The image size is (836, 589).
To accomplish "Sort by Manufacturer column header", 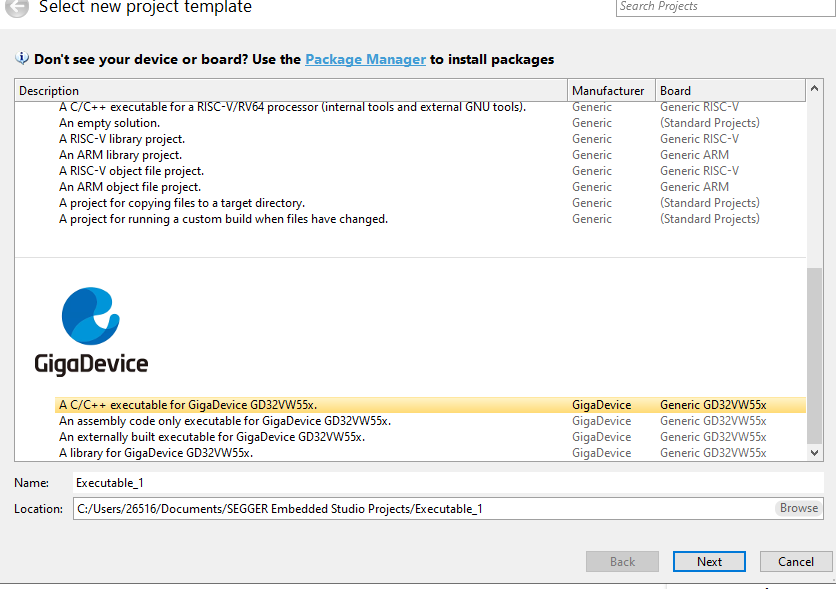I will click(612, 91).
